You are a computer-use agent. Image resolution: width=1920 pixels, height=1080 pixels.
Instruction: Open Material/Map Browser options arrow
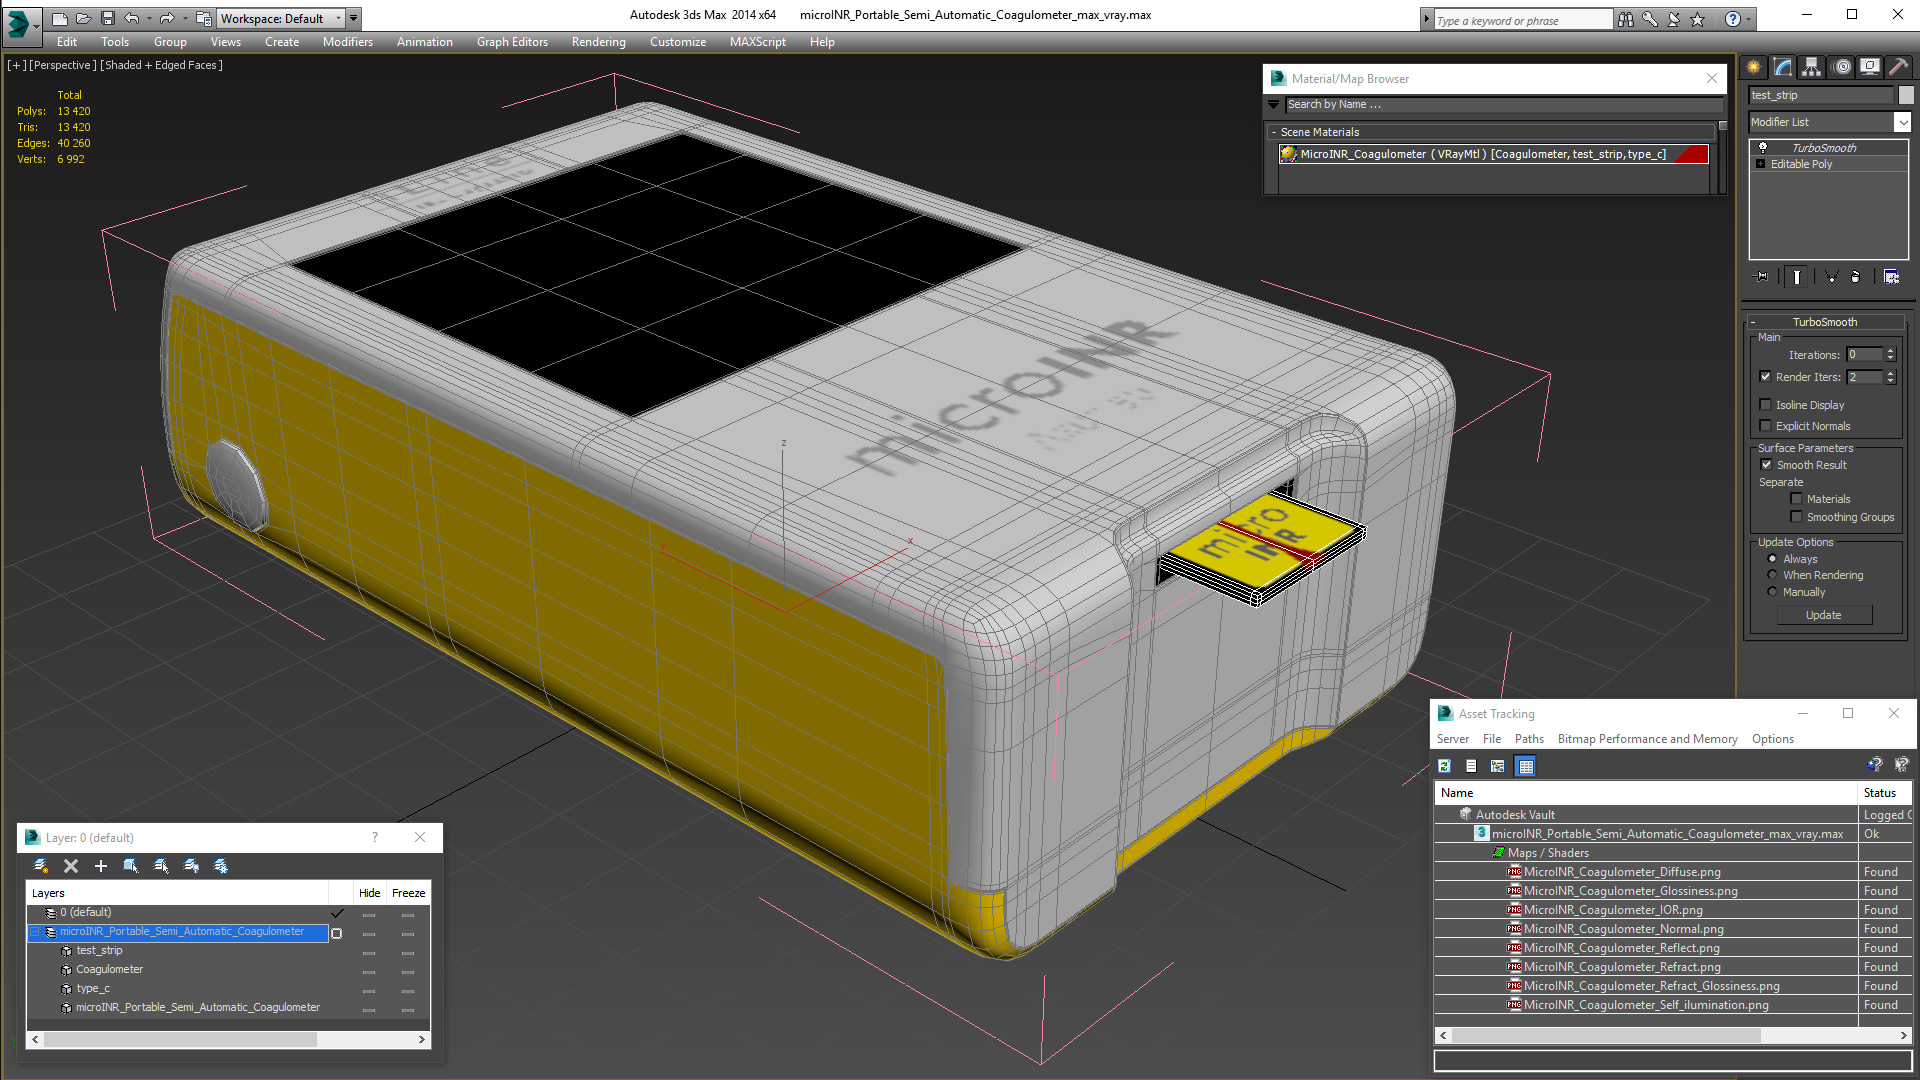1273,104
